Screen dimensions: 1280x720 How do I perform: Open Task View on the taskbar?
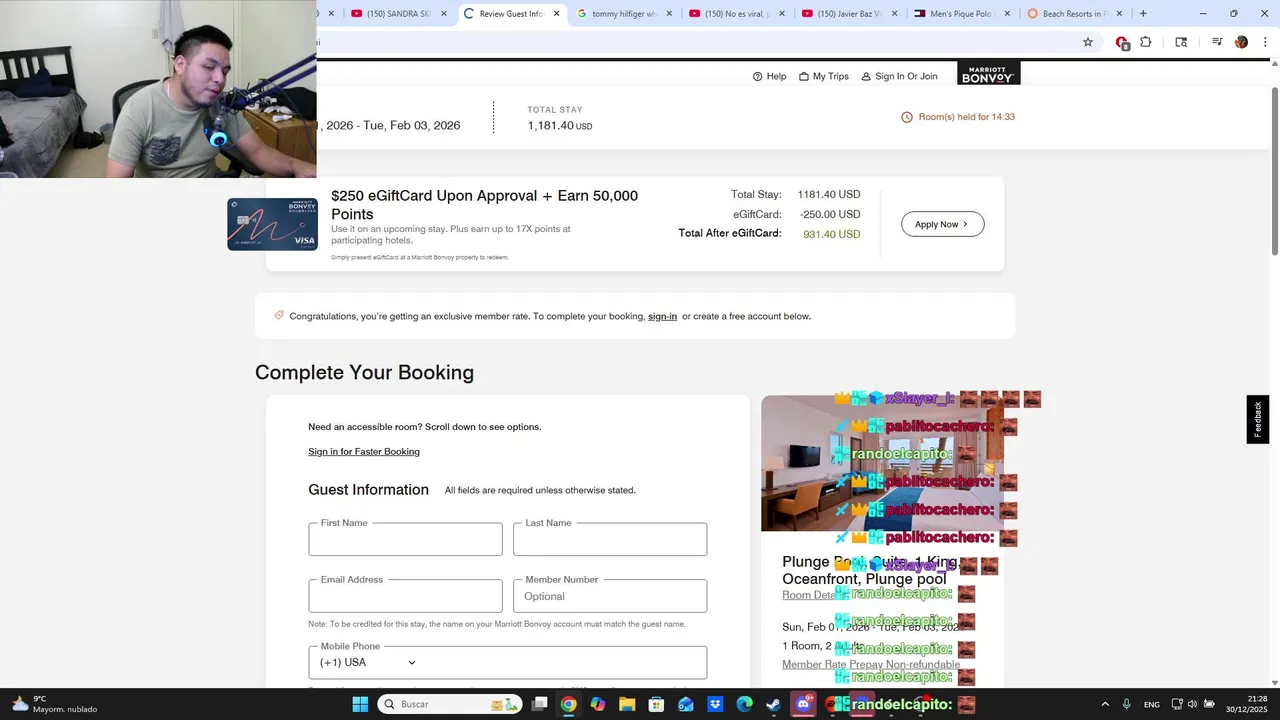coord(540,704)
